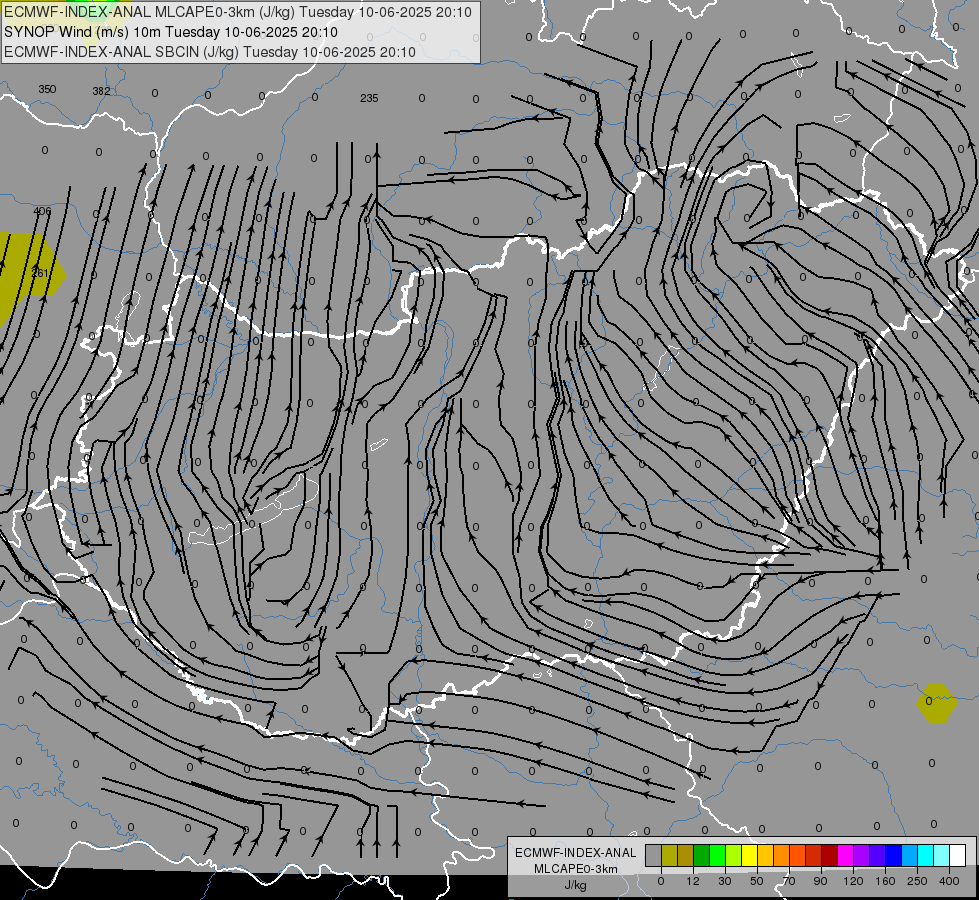Click the legend title 'ECMWF-INDEX-ANAL'
The width and height of the screenshot is (979, 900).
[576, 853]
